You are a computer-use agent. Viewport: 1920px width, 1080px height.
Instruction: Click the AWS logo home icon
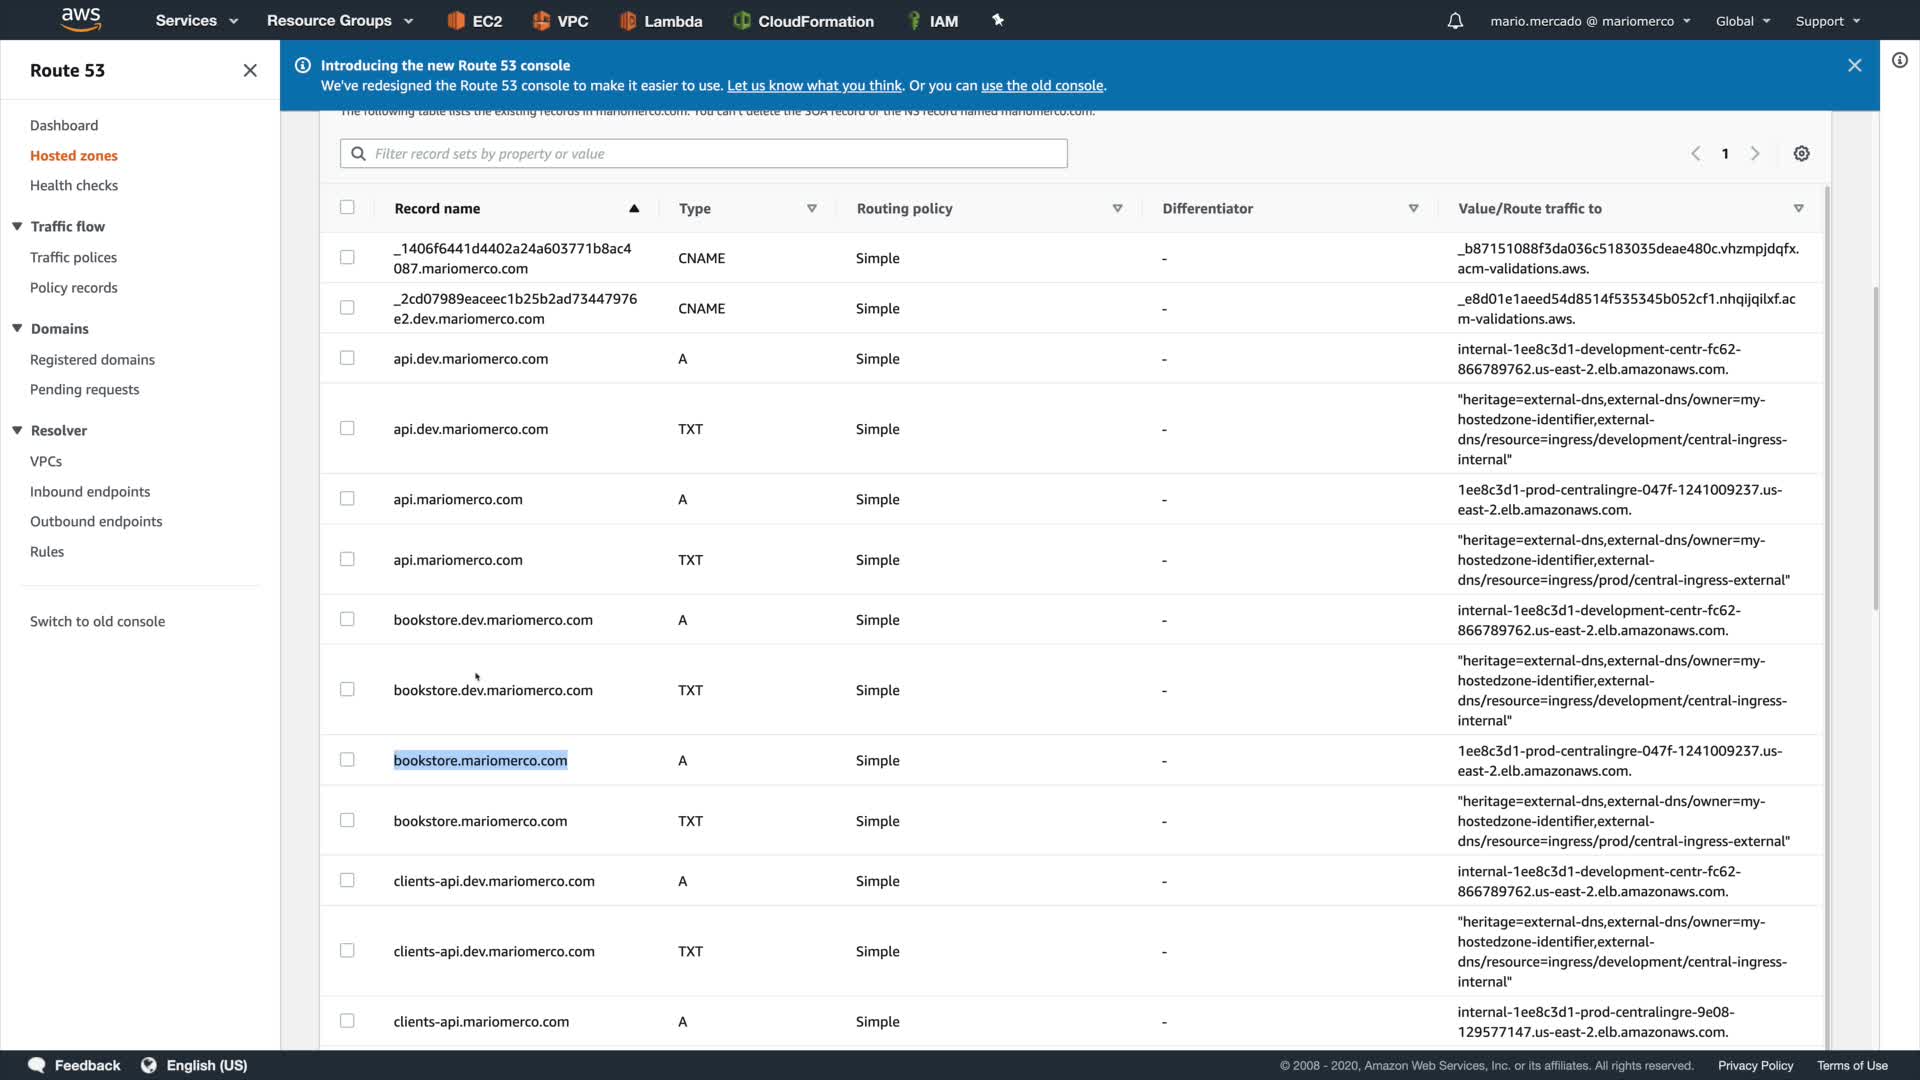point(81,19)
